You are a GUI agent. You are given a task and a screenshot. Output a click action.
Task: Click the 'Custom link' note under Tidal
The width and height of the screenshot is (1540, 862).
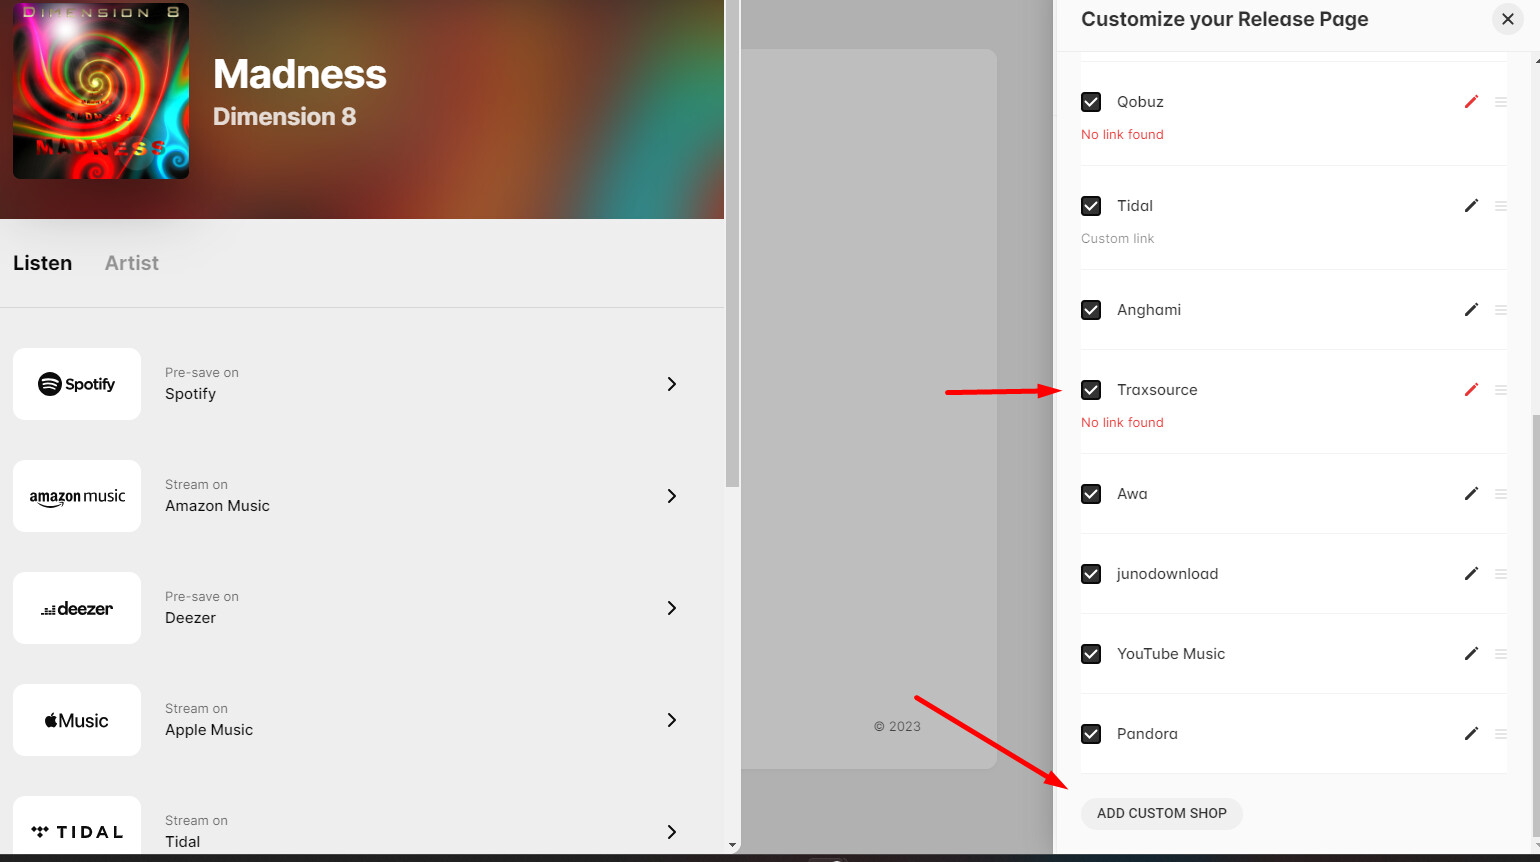pos(1117,239)
